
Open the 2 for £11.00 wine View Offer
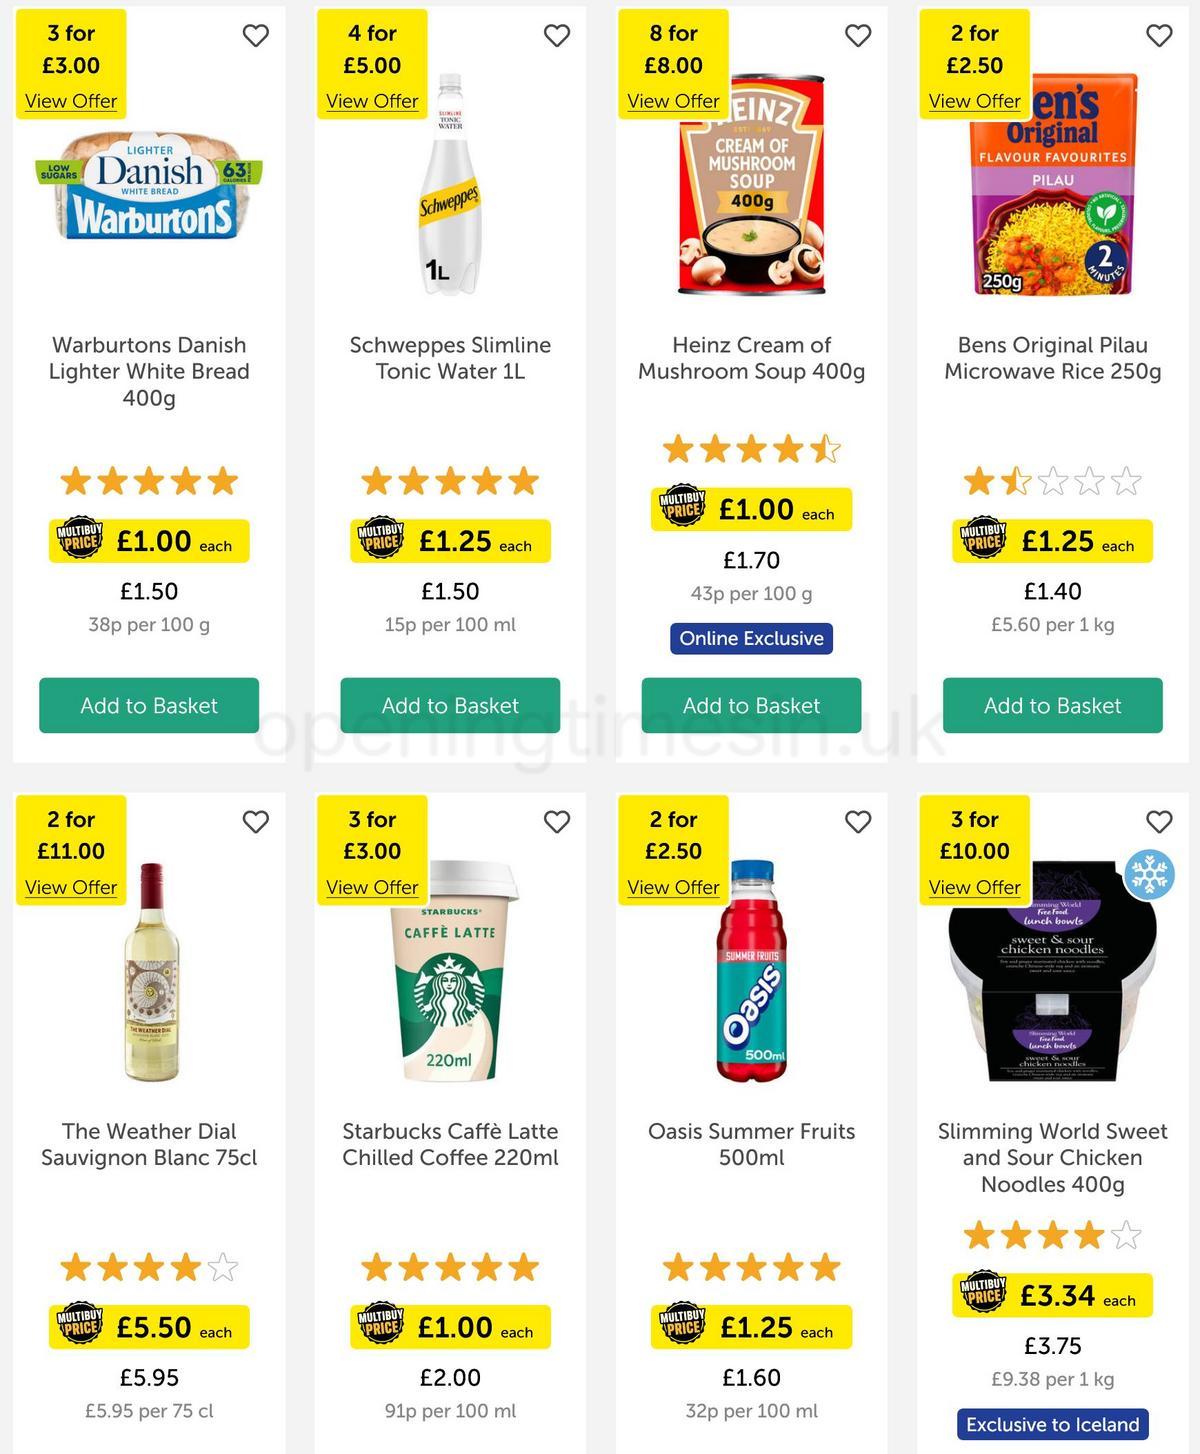point(70,887)
